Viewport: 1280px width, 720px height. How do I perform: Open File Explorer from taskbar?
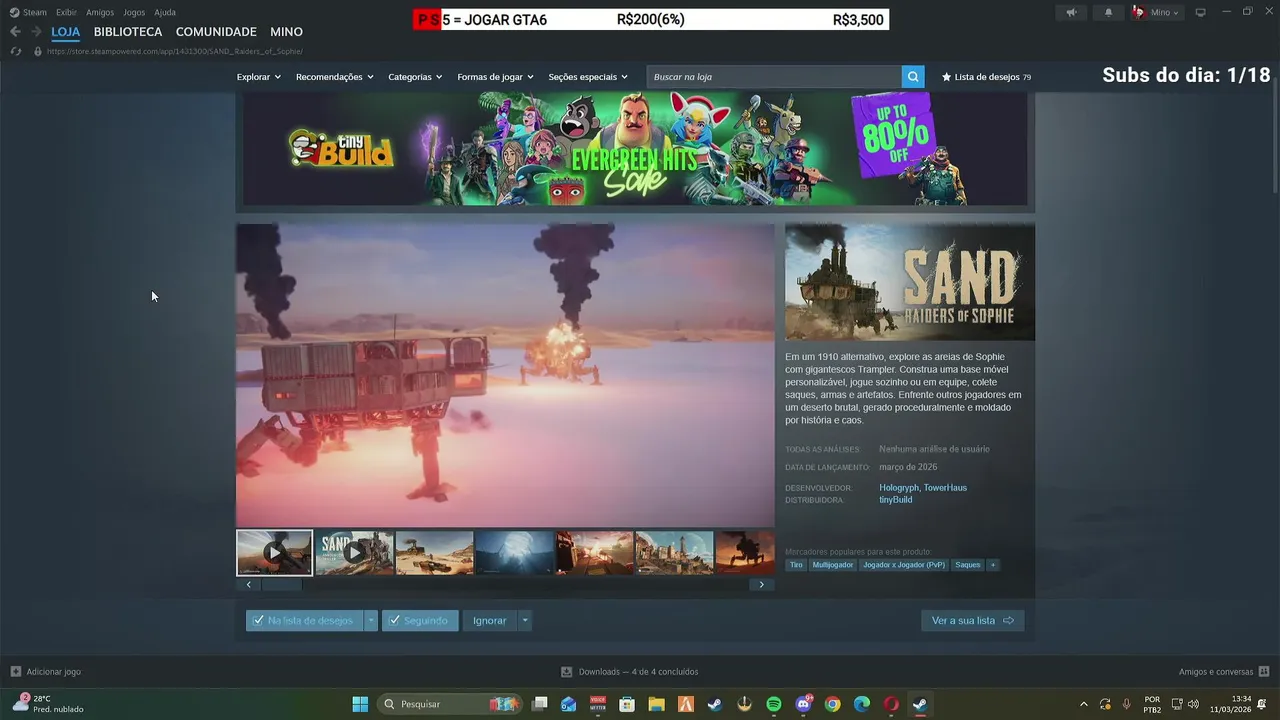click(x=656, y=704)
